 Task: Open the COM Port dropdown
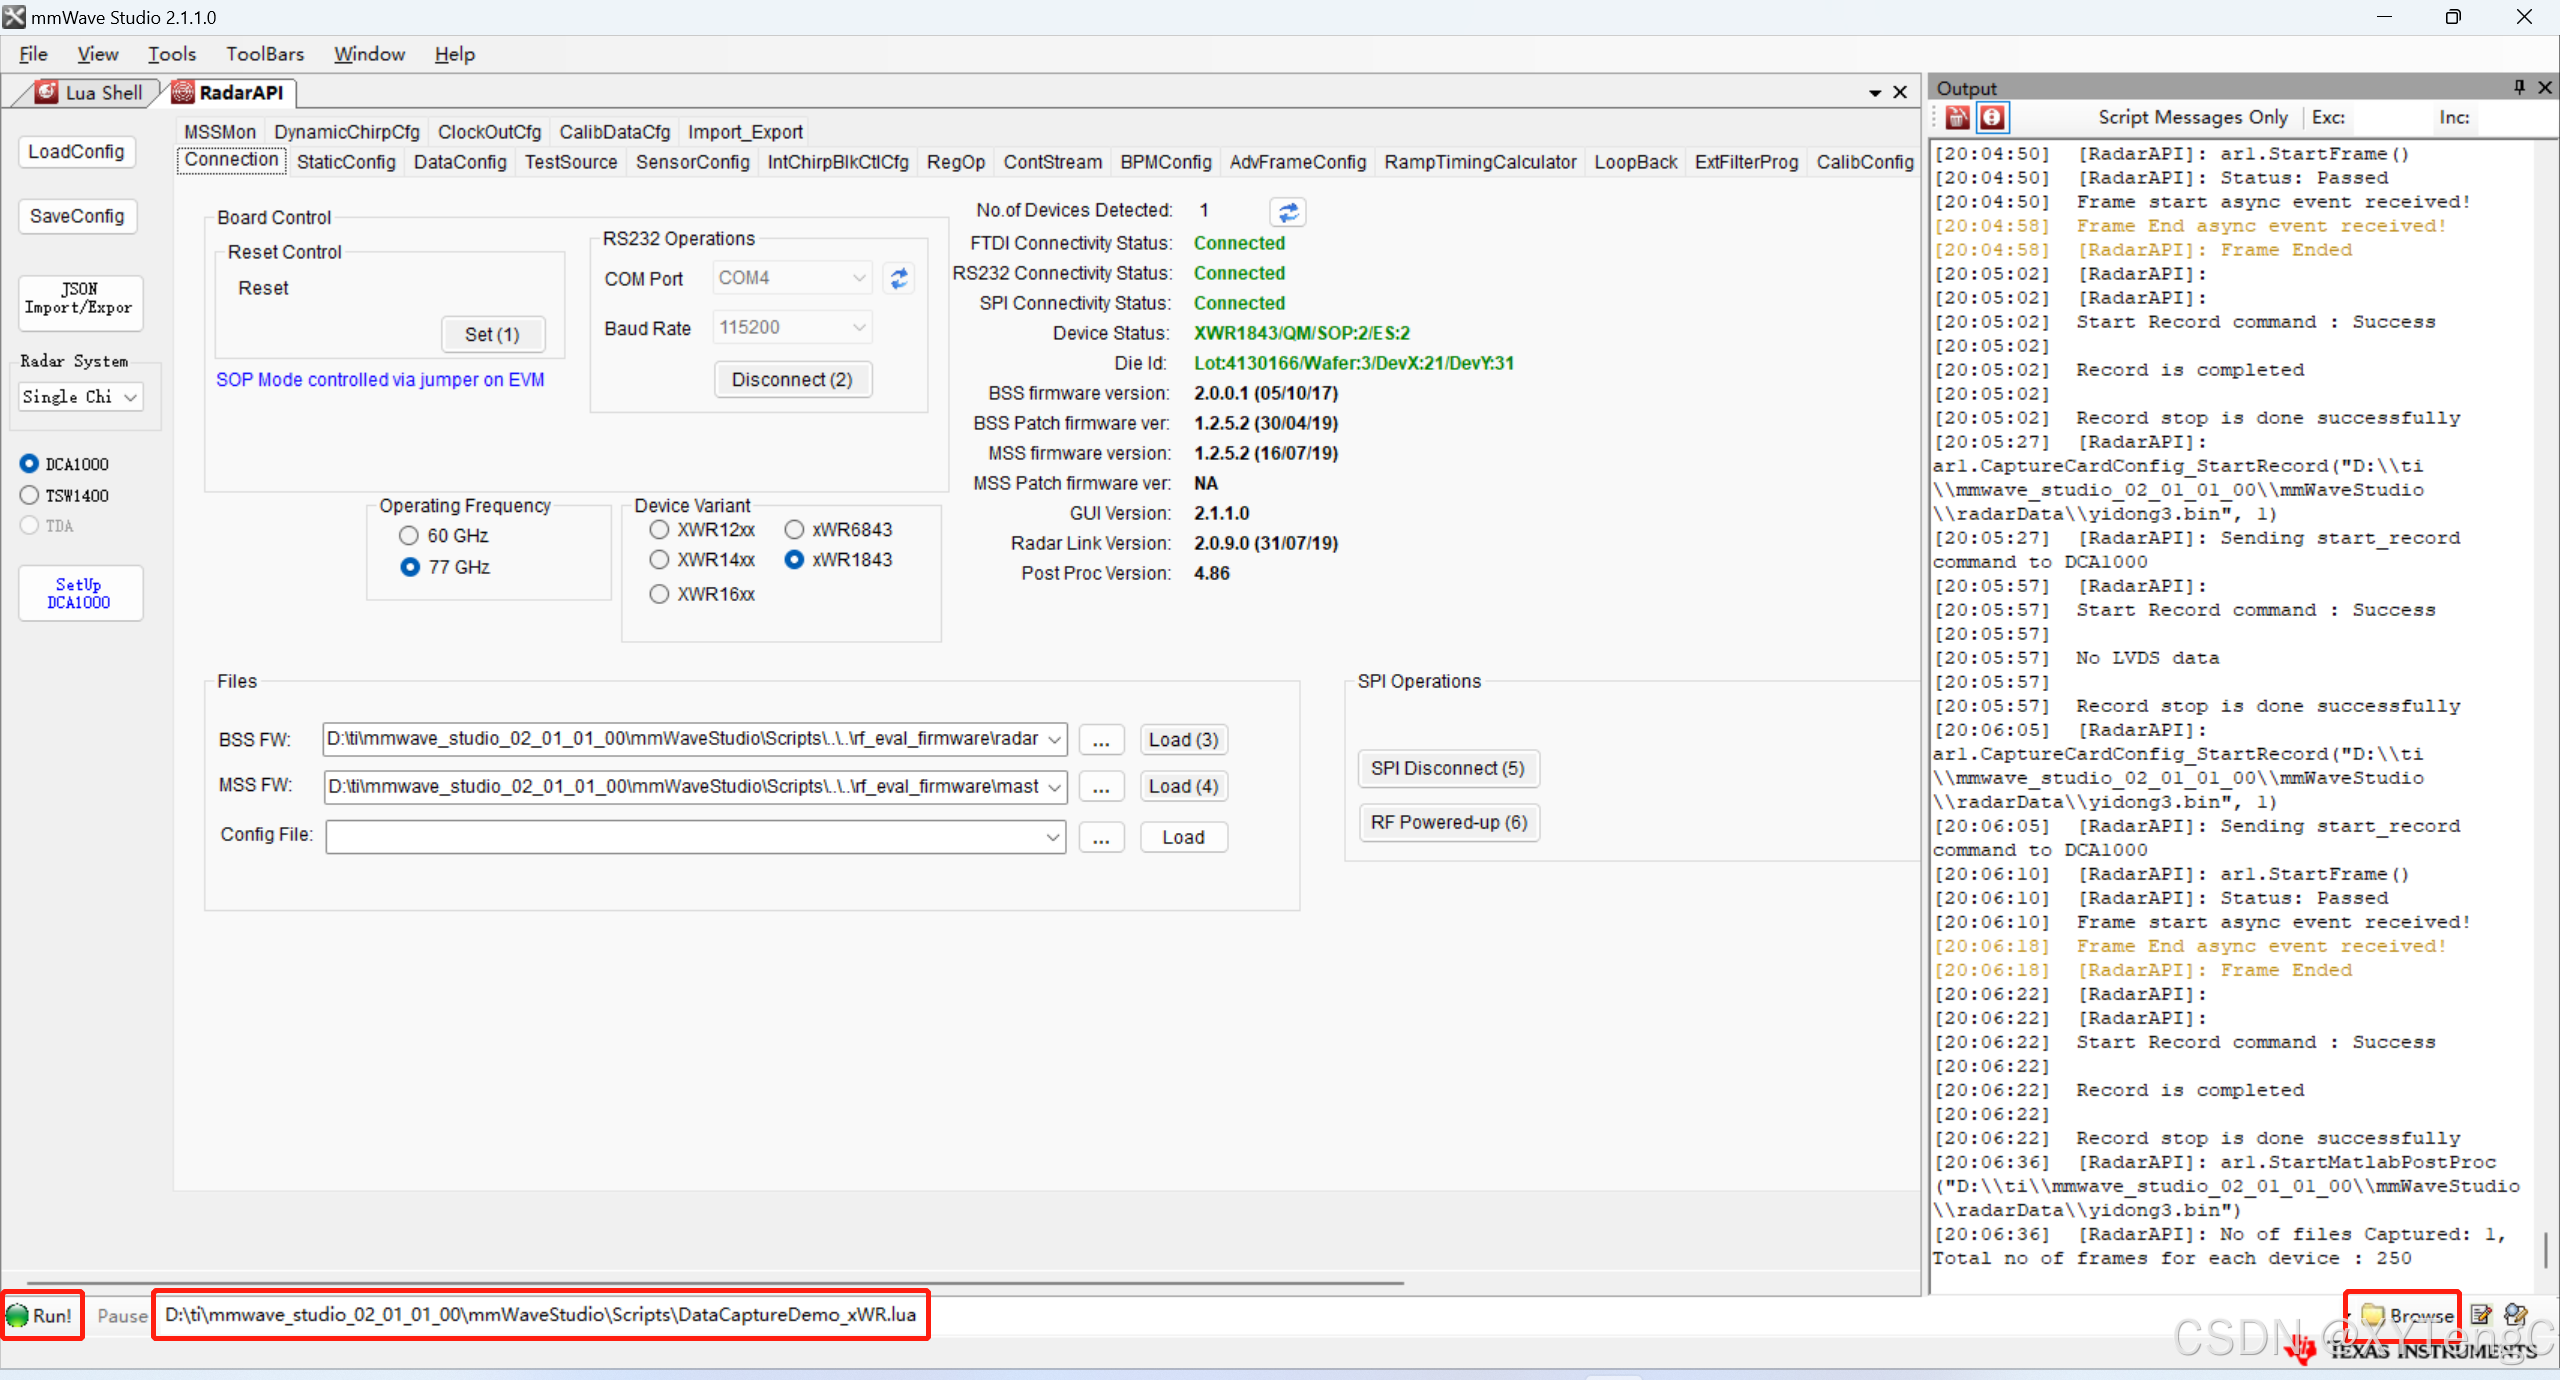[859, 278]
